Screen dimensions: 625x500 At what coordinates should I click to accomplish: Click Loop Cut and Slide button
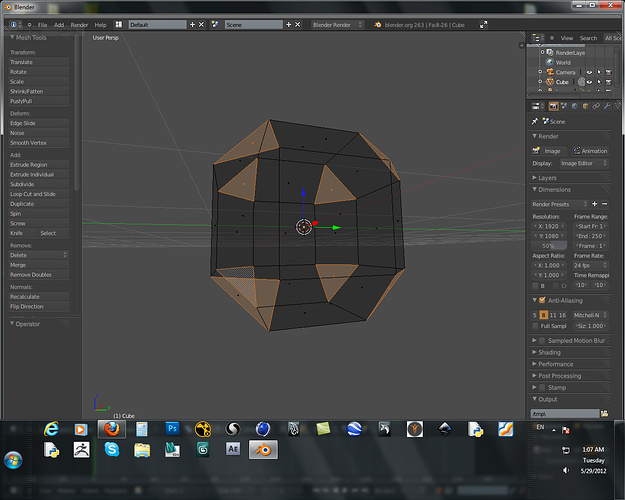click(39, 194)
